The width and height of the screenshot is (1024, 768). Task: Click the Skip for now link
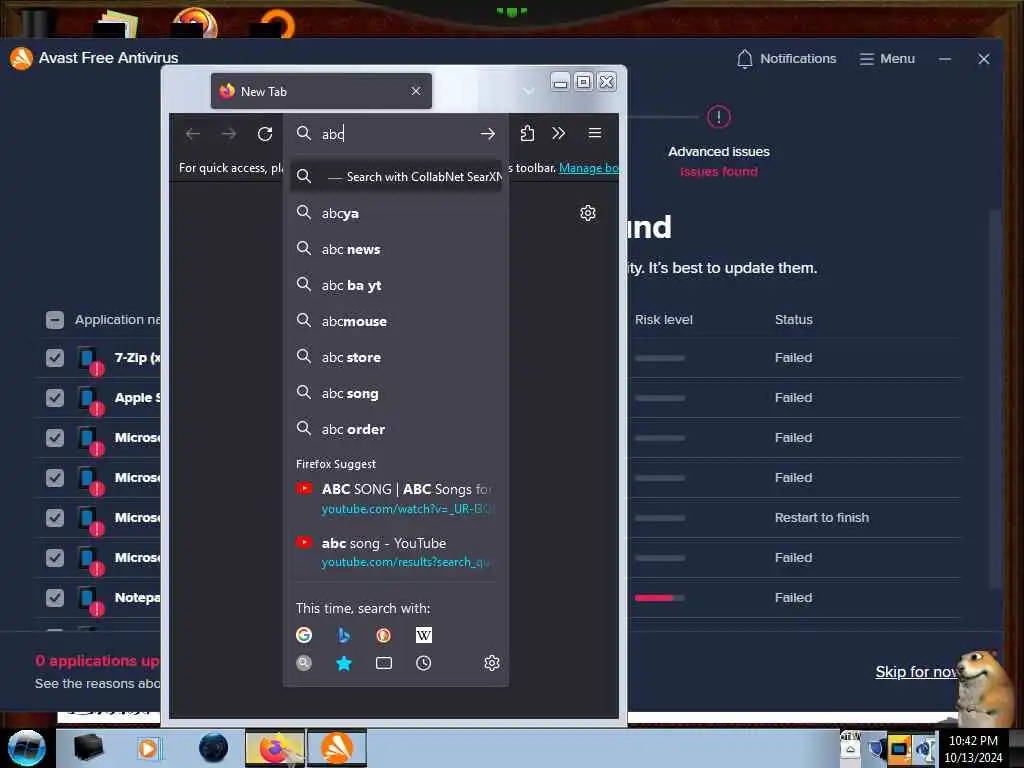point(916,672)
